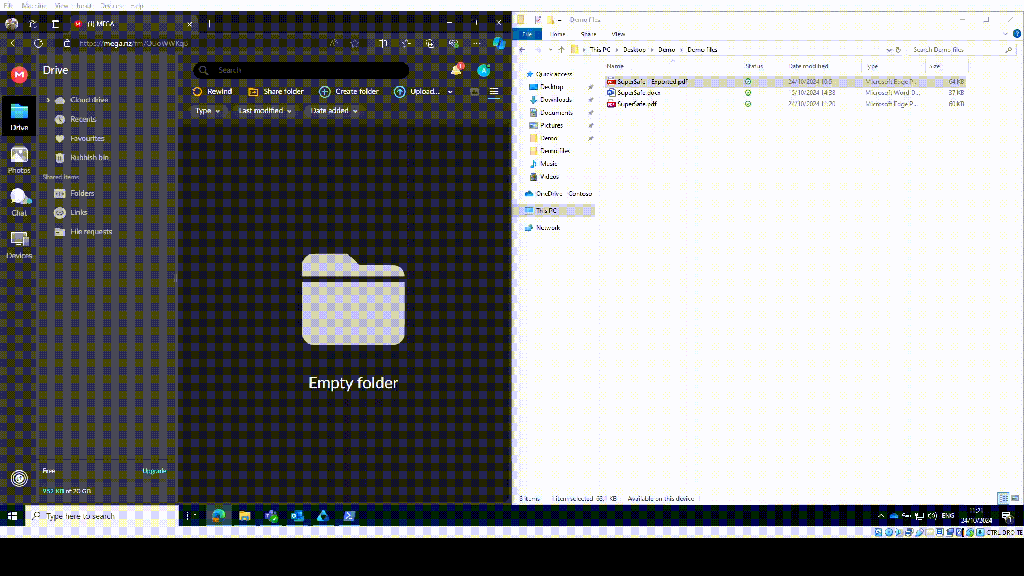Click Create folder in MEGA toolbar

tap(349, 91)
